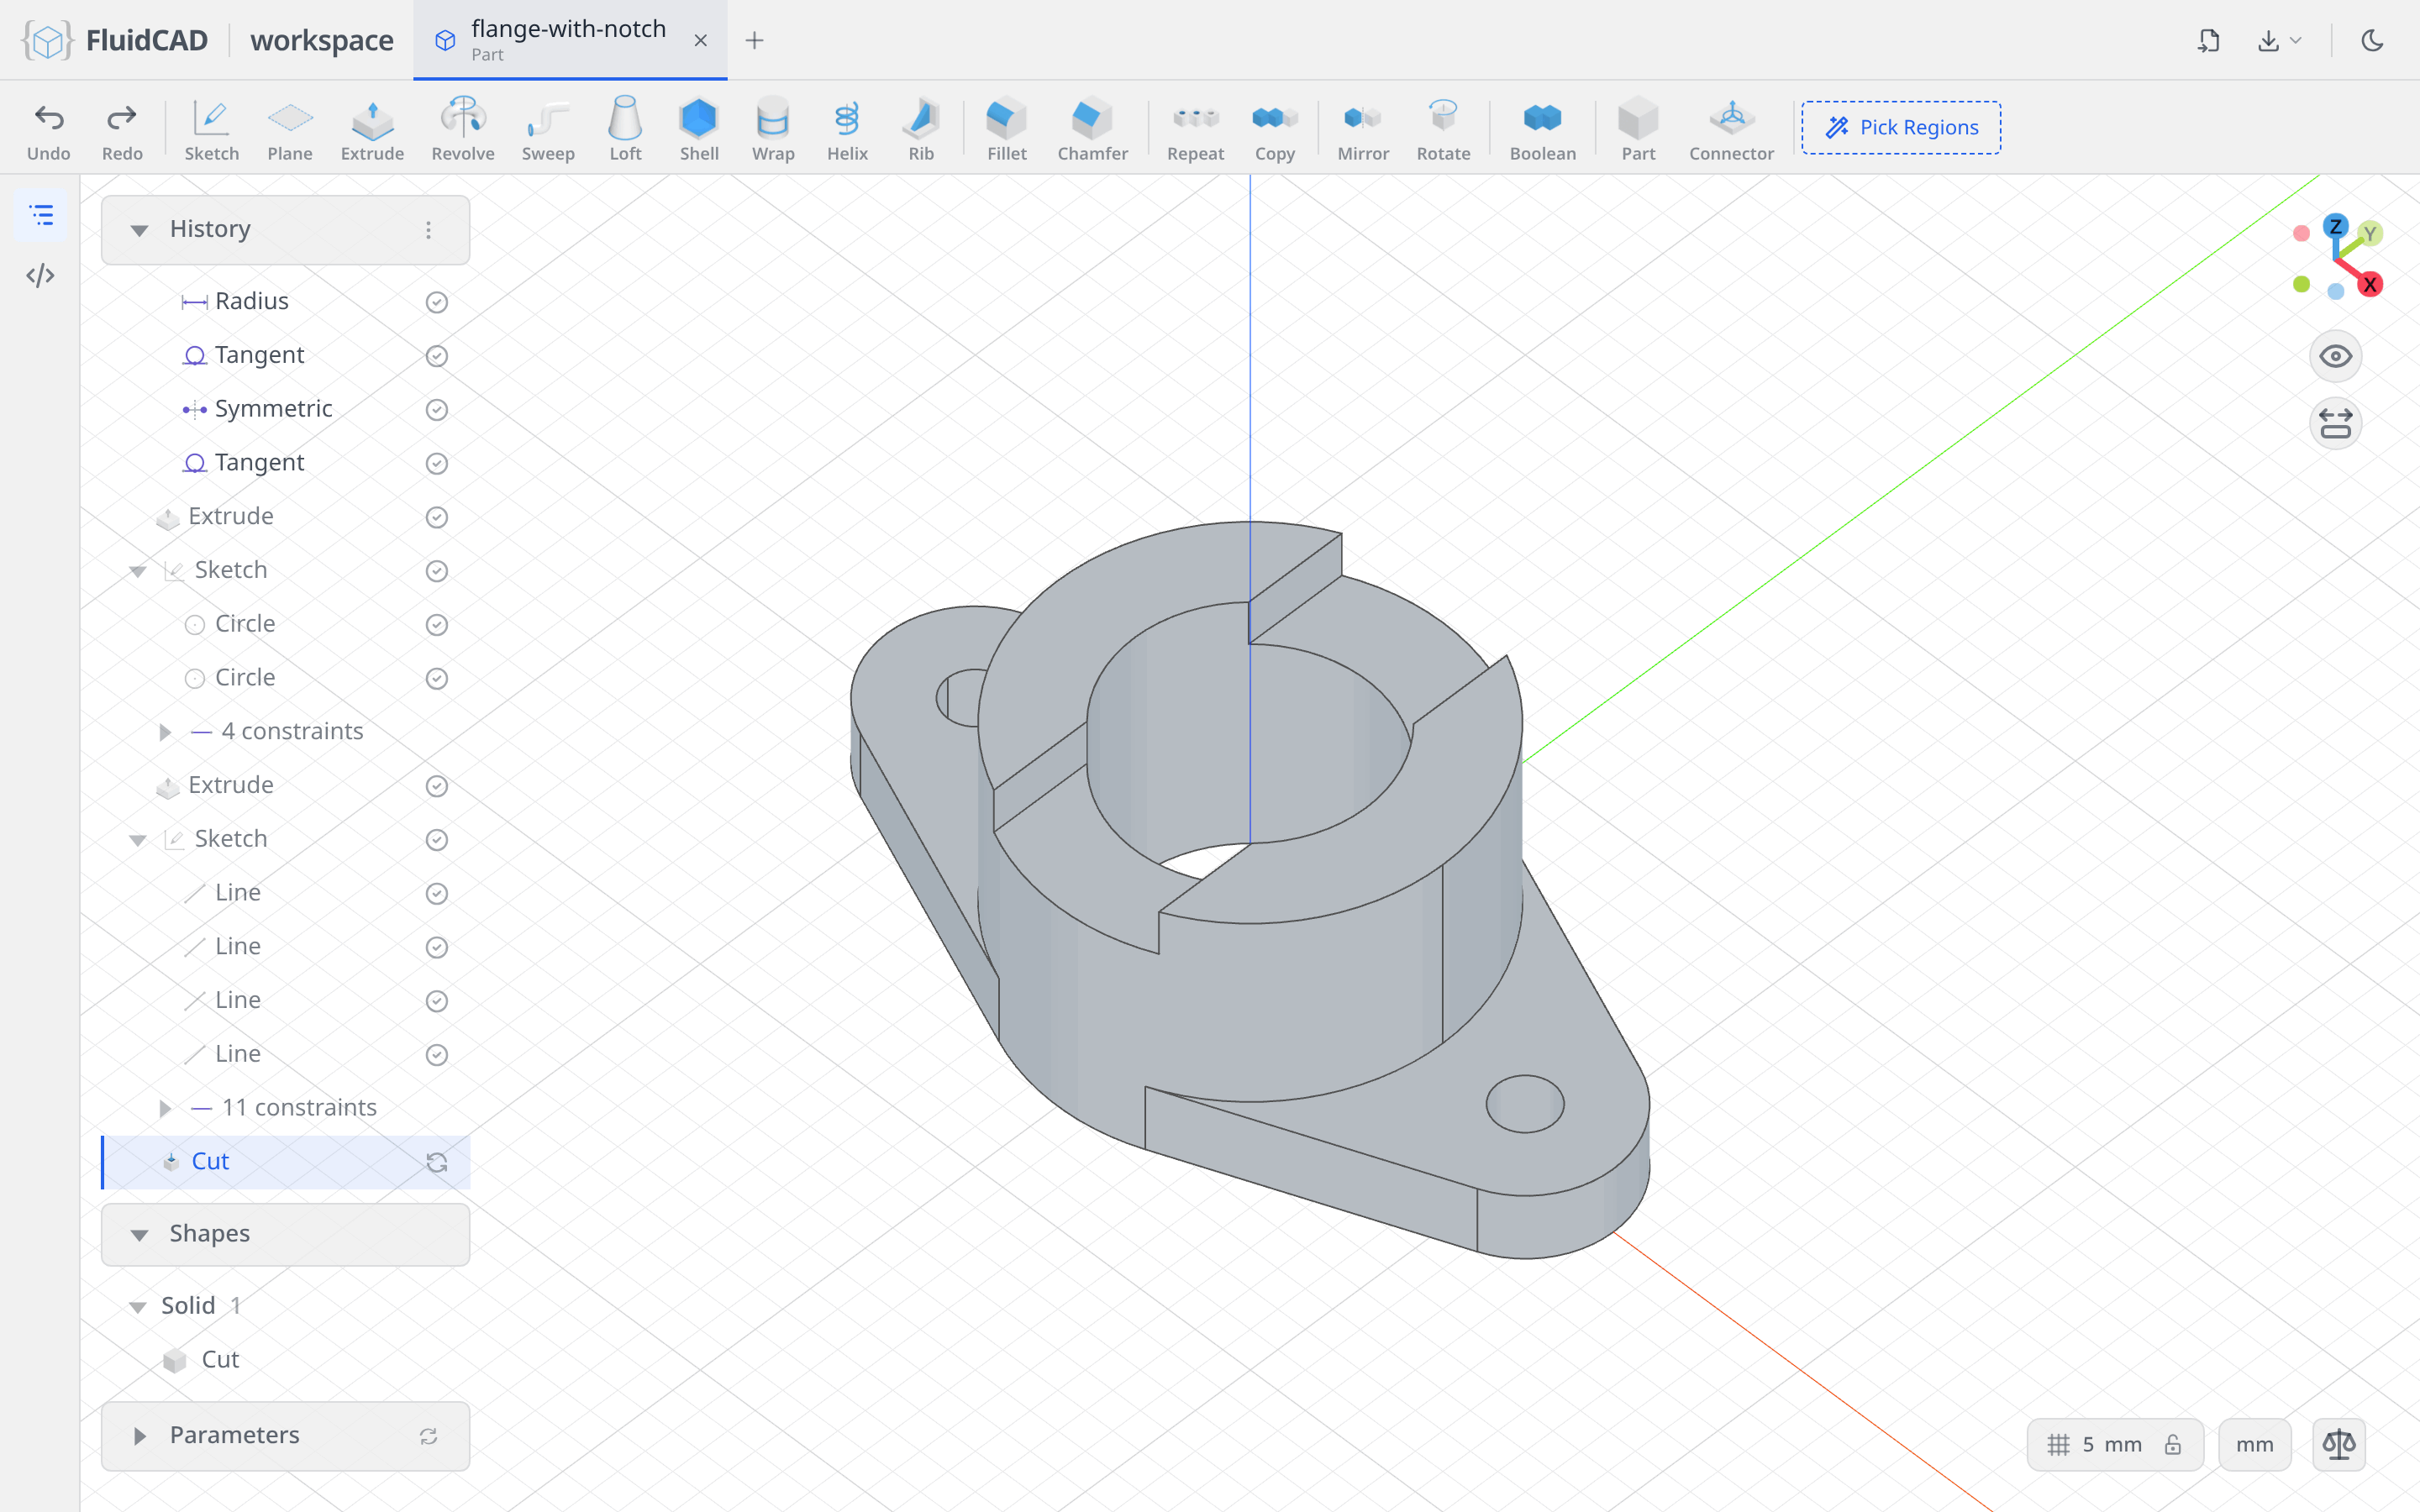
Task: Collapse the History panel
Action: [139, 230]
